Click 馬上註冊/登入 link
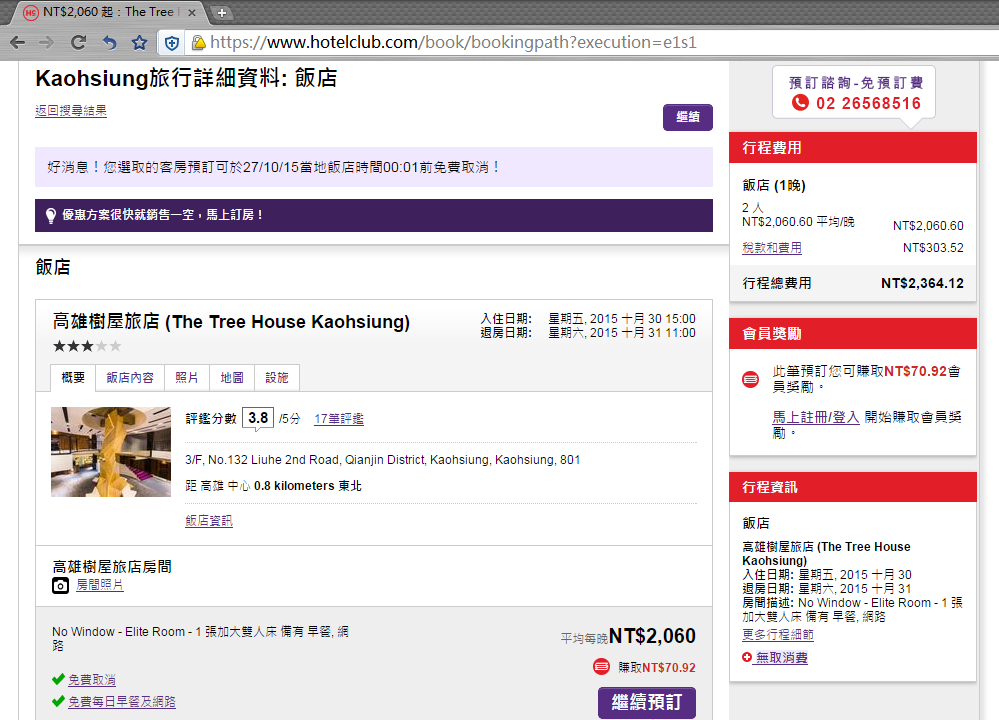The image size is (999, 720). coord(816,417)
